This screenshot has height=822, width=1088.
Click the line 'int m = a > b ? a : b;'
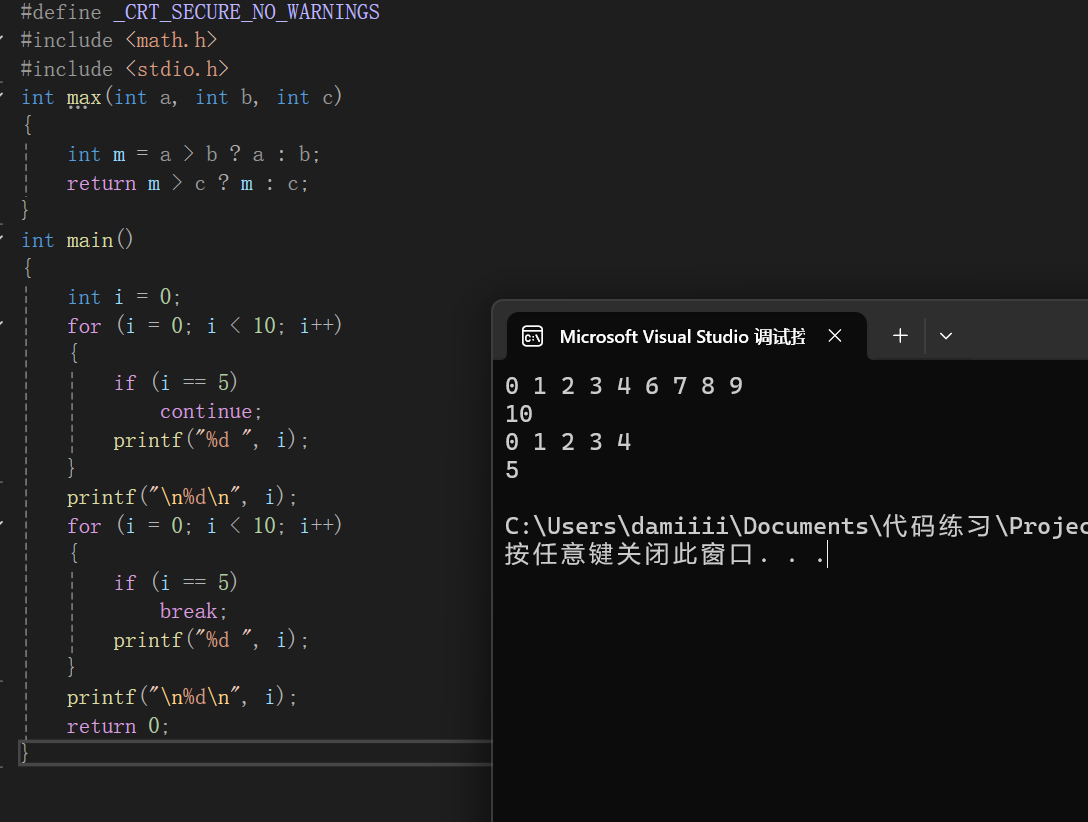194,154
